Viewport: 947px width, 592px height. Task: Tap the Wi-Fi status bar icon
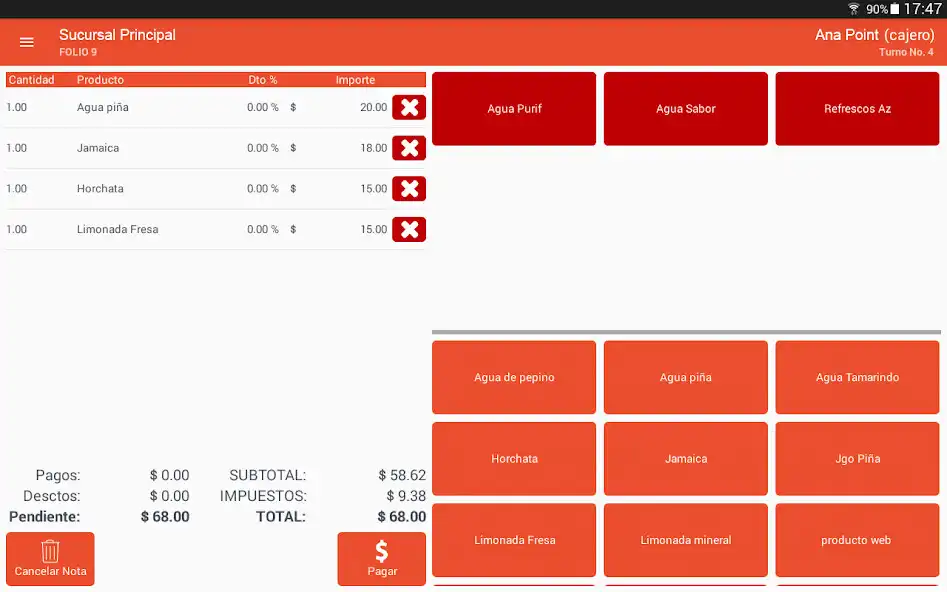855,7
